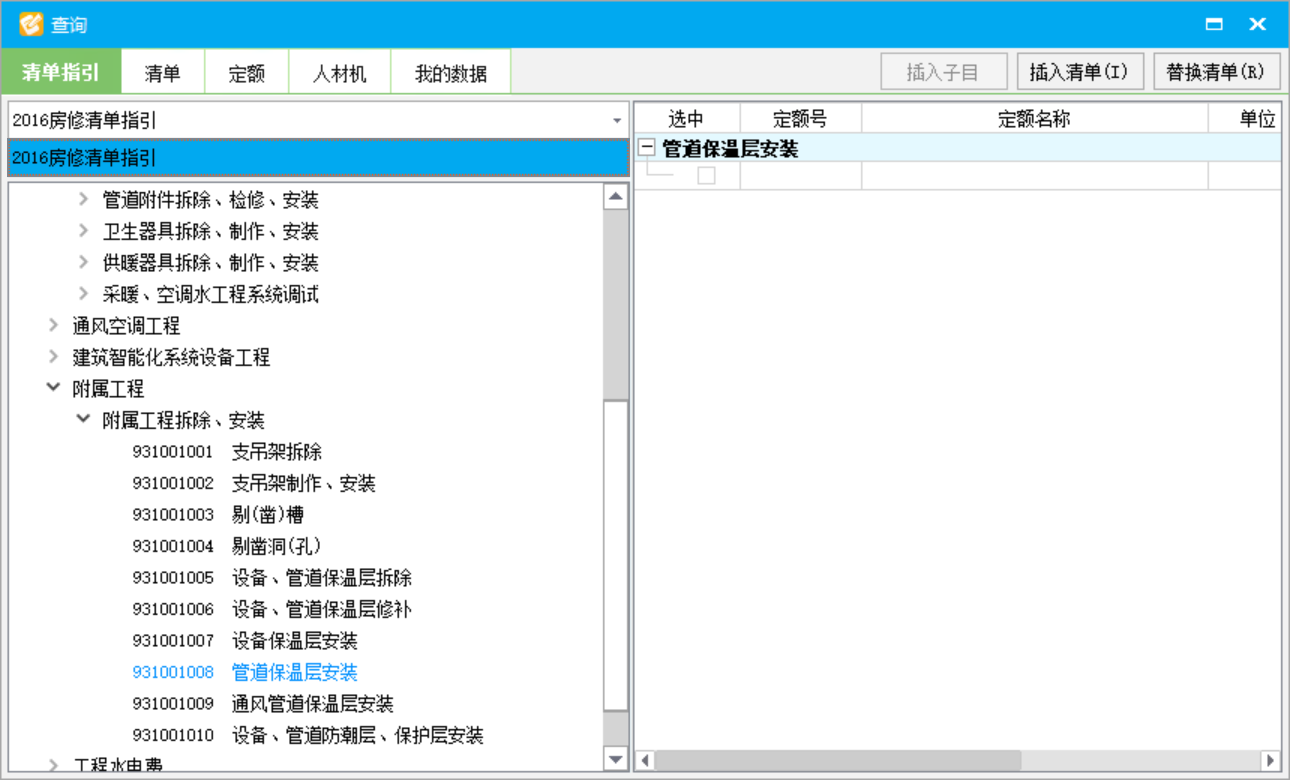Select 931001010 设备、管道防潮层、保护层安装
Viewport: 1290px width, 780px height.
pyautogui.click(x=308, y=735)
